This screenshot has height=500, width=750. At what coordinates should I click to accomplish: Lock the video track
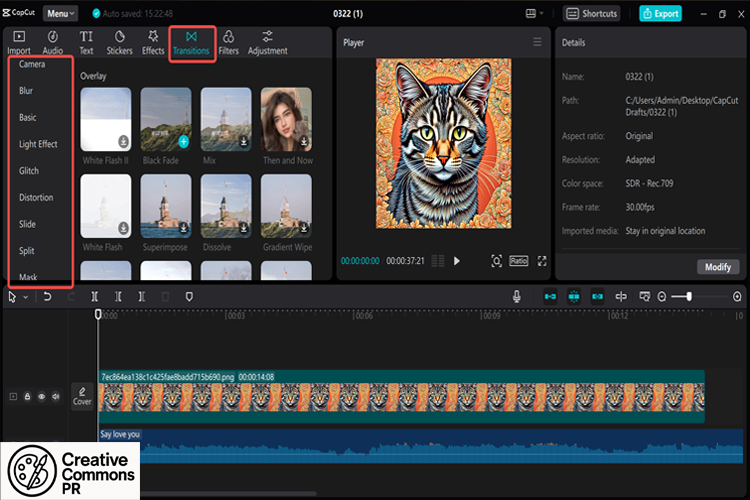coord(27,396)
